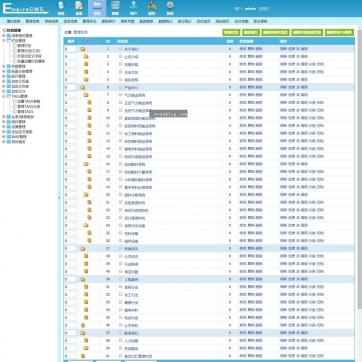Screen dimensions: 362x362
Task: Open 后台首页 in the secondary menu bar
Action: [x=203, y=21]
